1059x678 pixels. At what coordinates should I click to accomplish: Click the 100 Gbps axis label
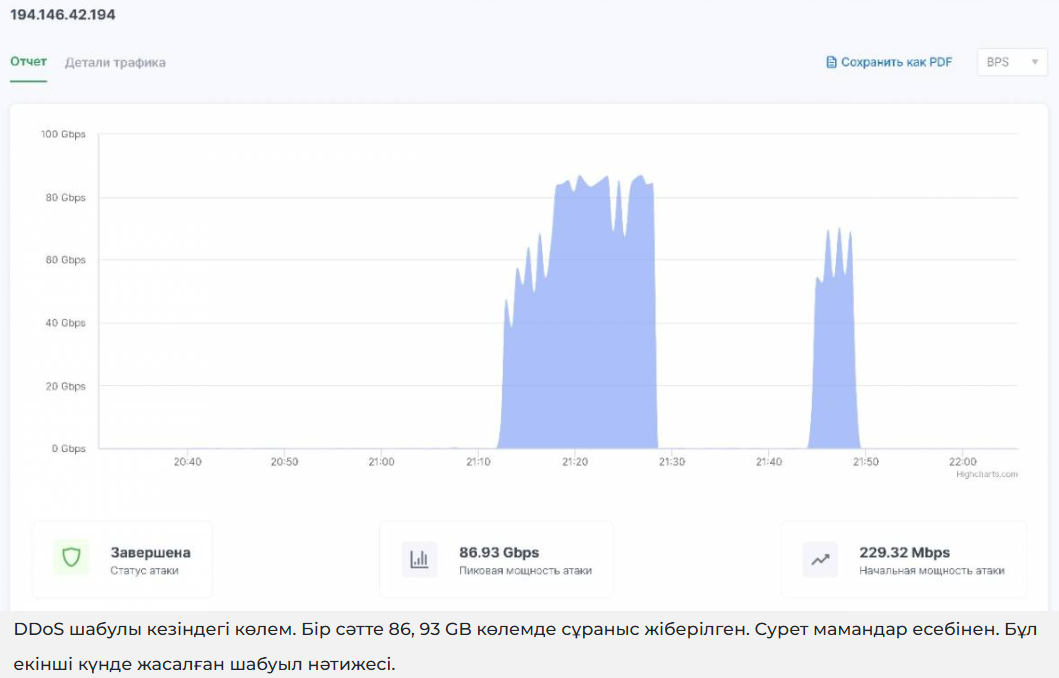[62, 134]
